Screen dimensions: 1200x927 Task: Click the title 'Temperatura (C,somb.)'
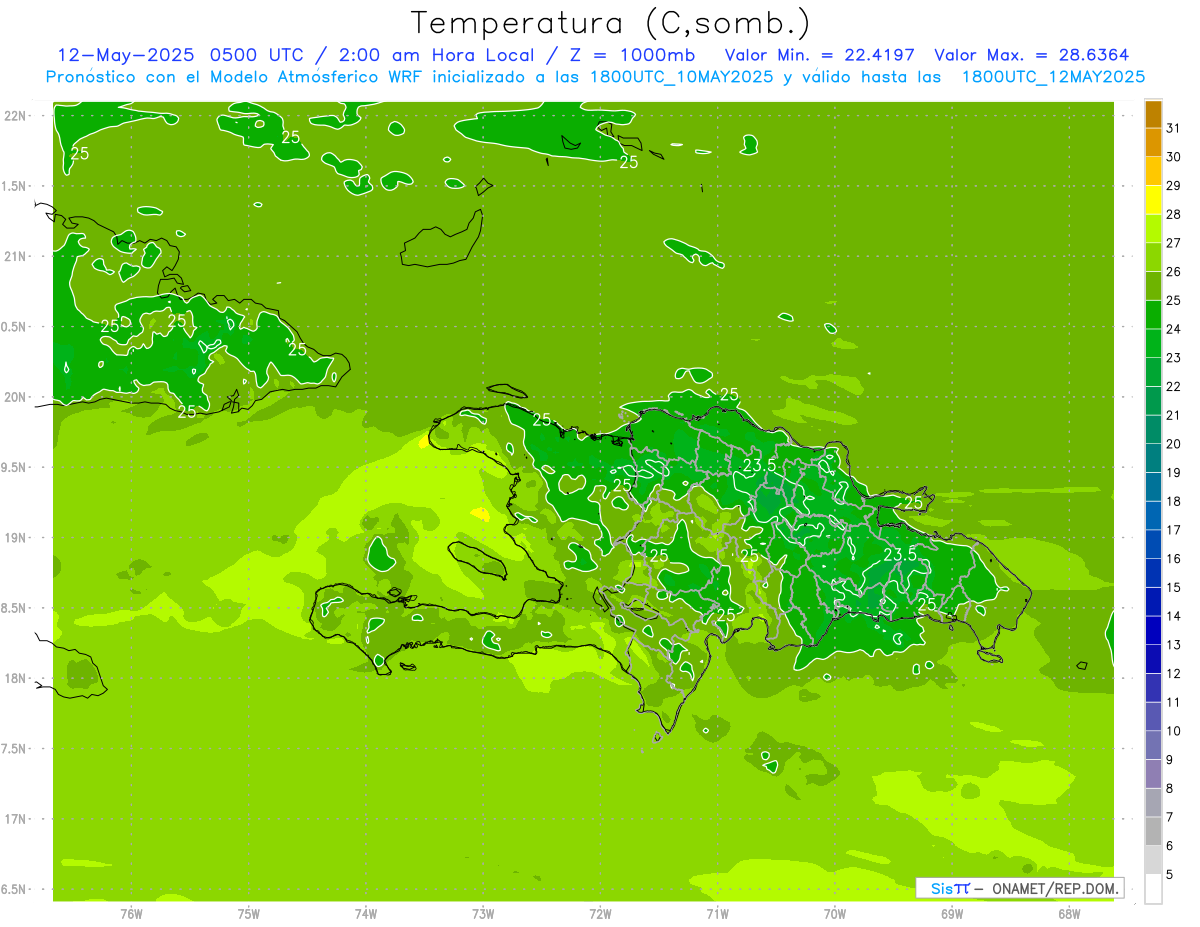(610, 23)
